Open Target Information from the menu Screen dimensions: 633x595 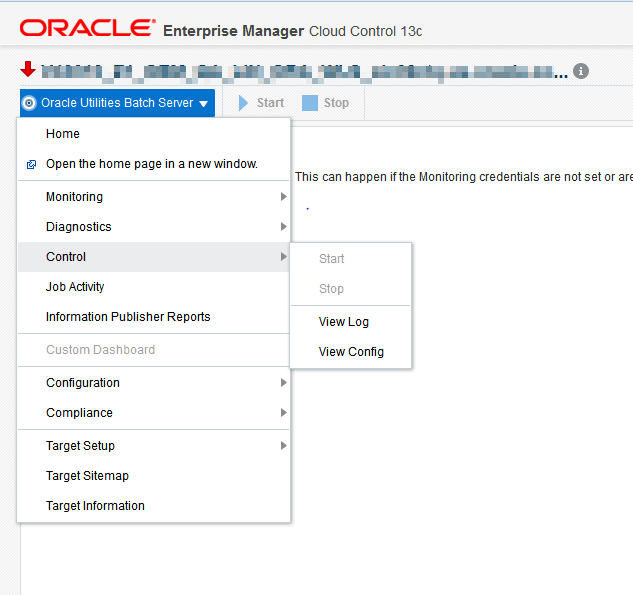point(153,505)
